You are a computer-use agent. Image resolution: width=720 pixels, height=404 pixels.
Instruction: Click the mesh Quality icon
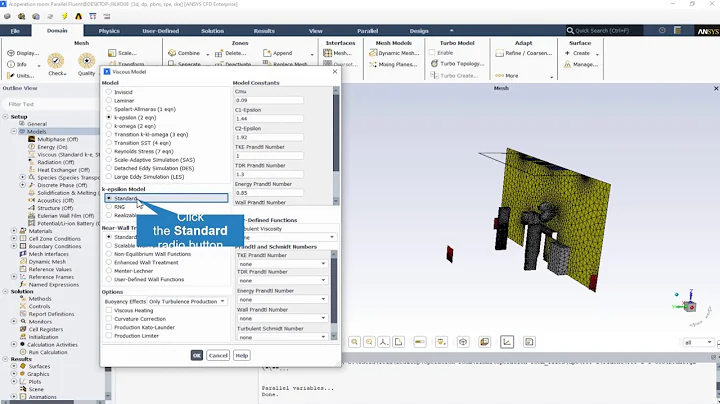click(86, 61)
